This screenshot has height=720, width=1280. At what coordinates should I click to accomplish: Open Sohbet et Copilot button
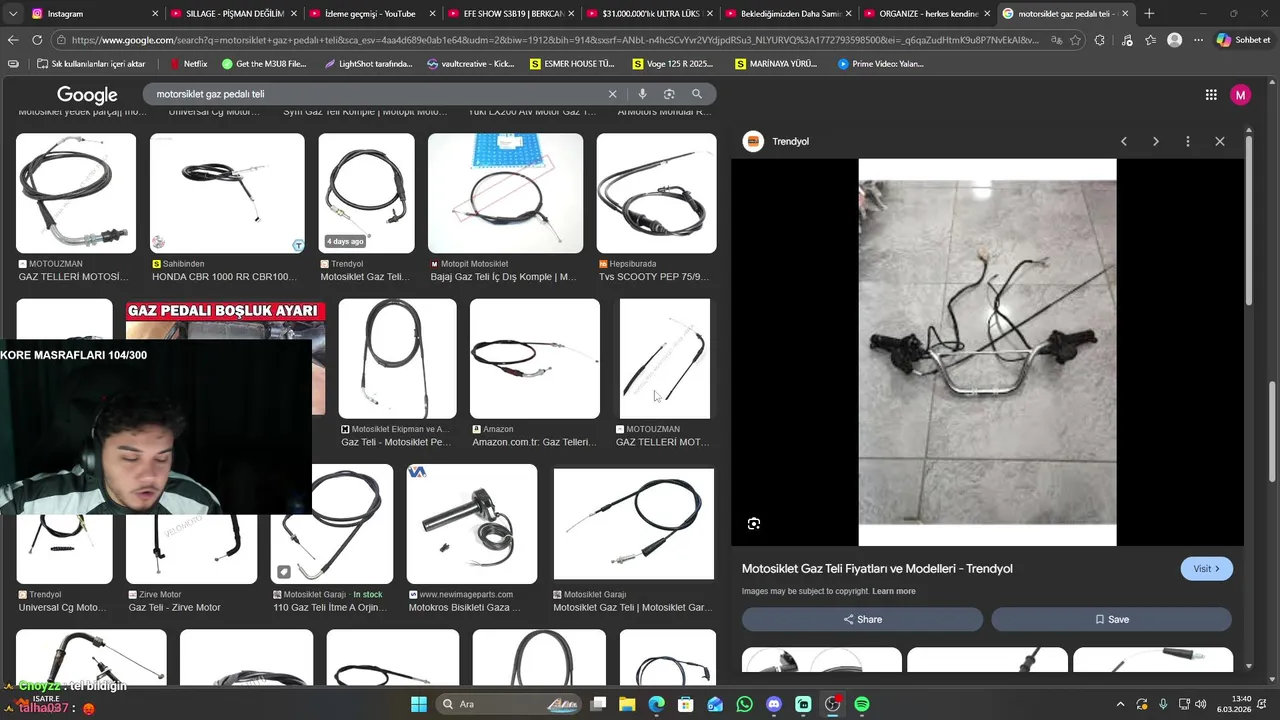pyautogui.click(x=1243, y=40)
